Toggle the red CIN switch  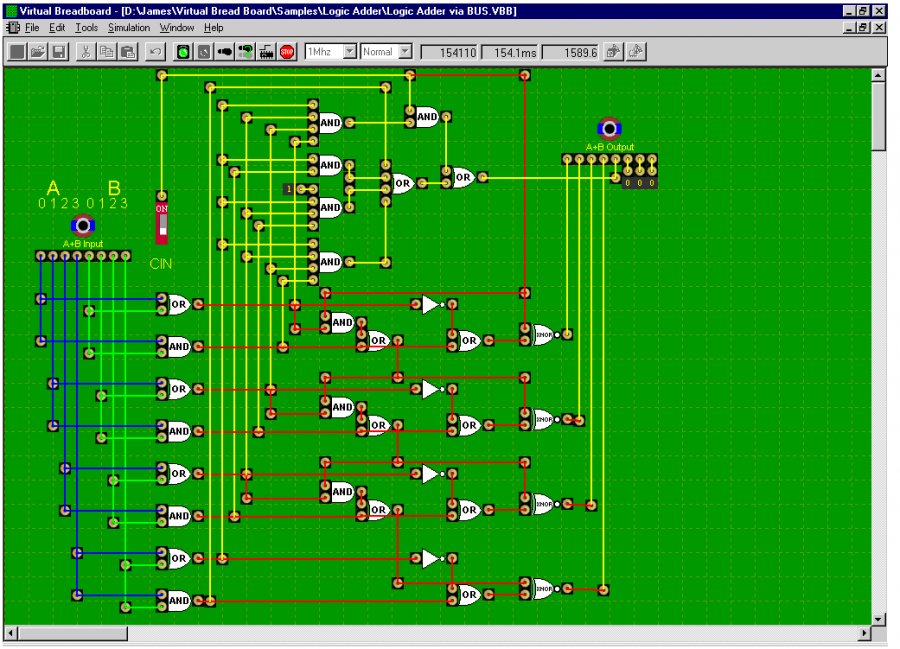pyautogui.click(x=162, y=223)
